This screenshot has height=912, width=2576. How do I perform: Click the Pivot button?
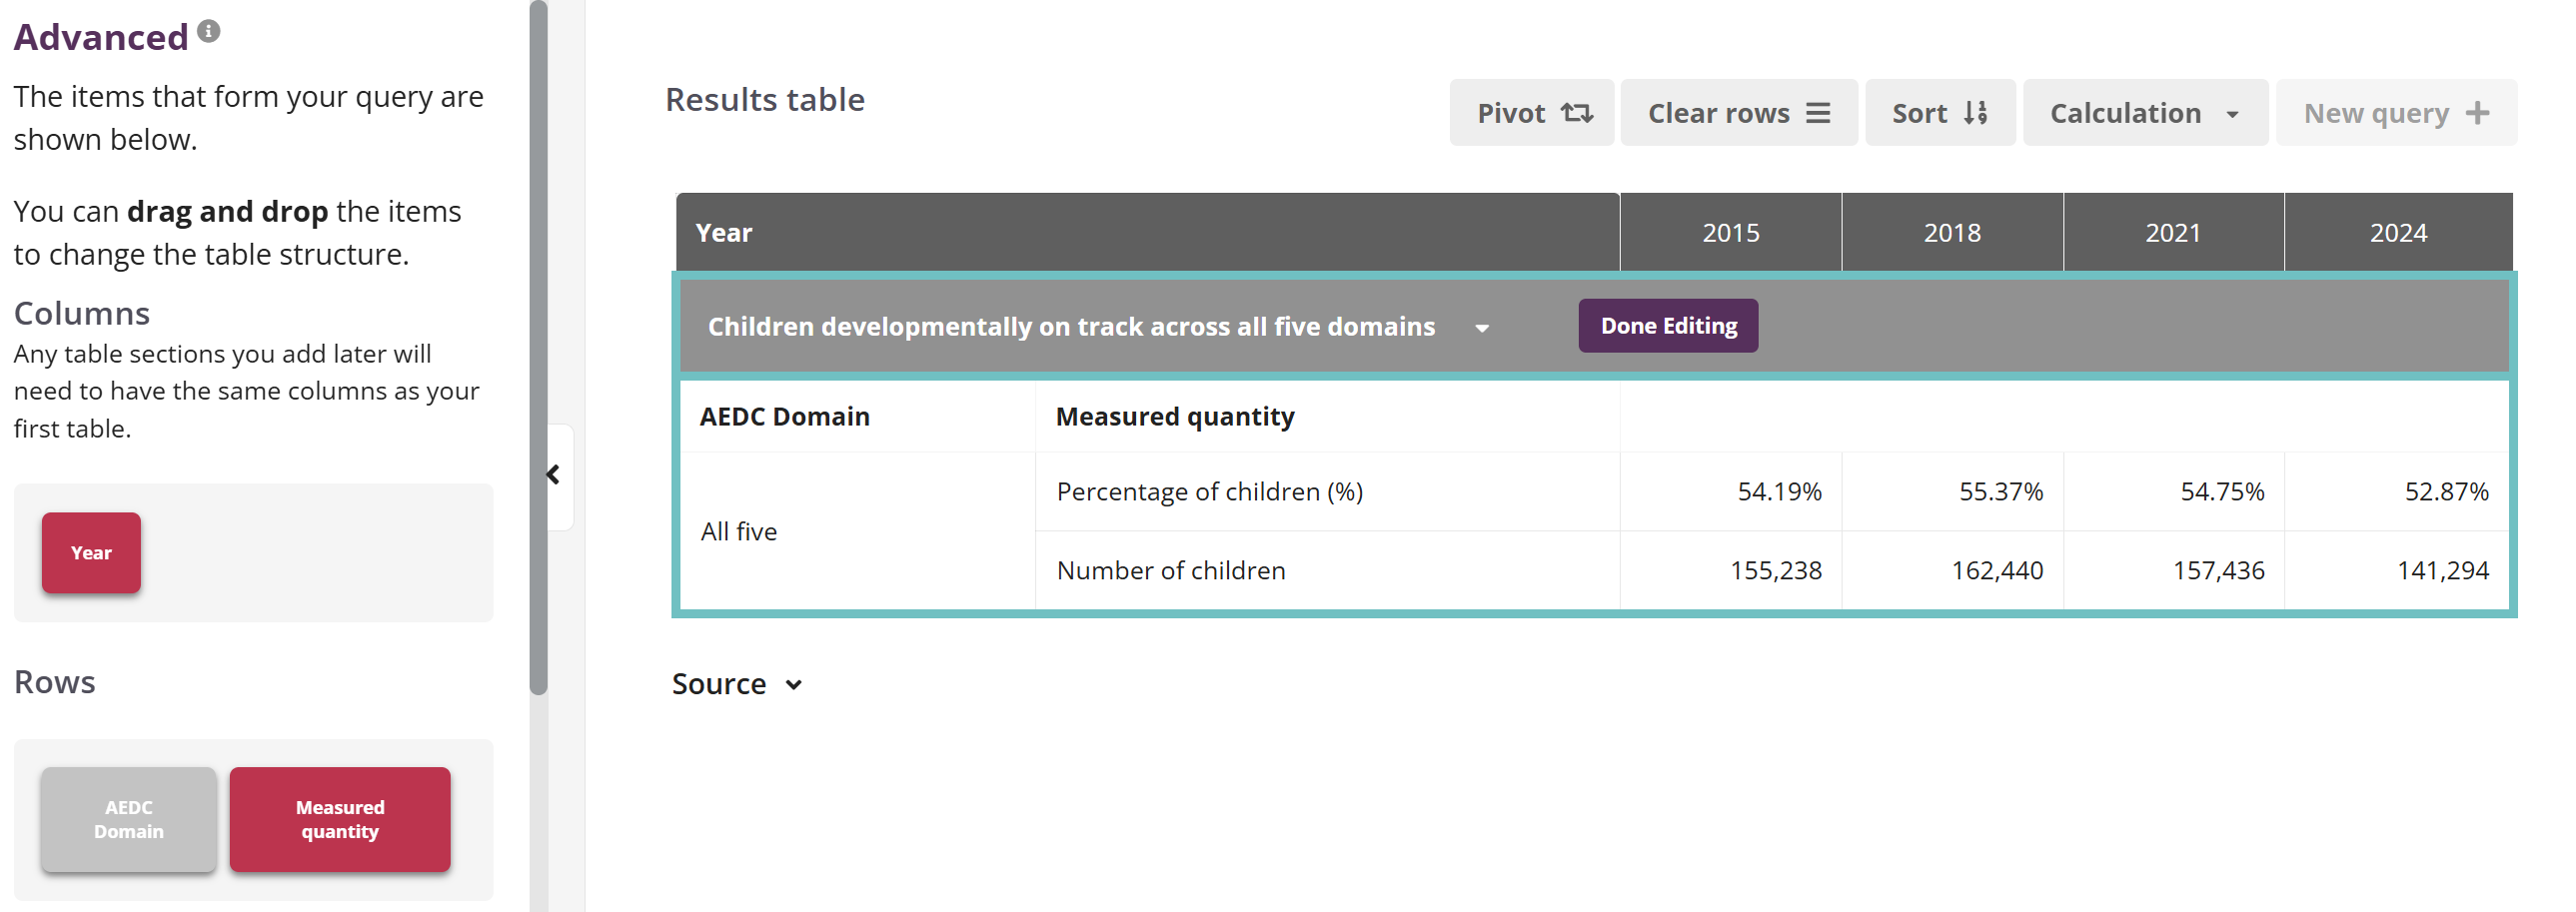coord(1531,113)
